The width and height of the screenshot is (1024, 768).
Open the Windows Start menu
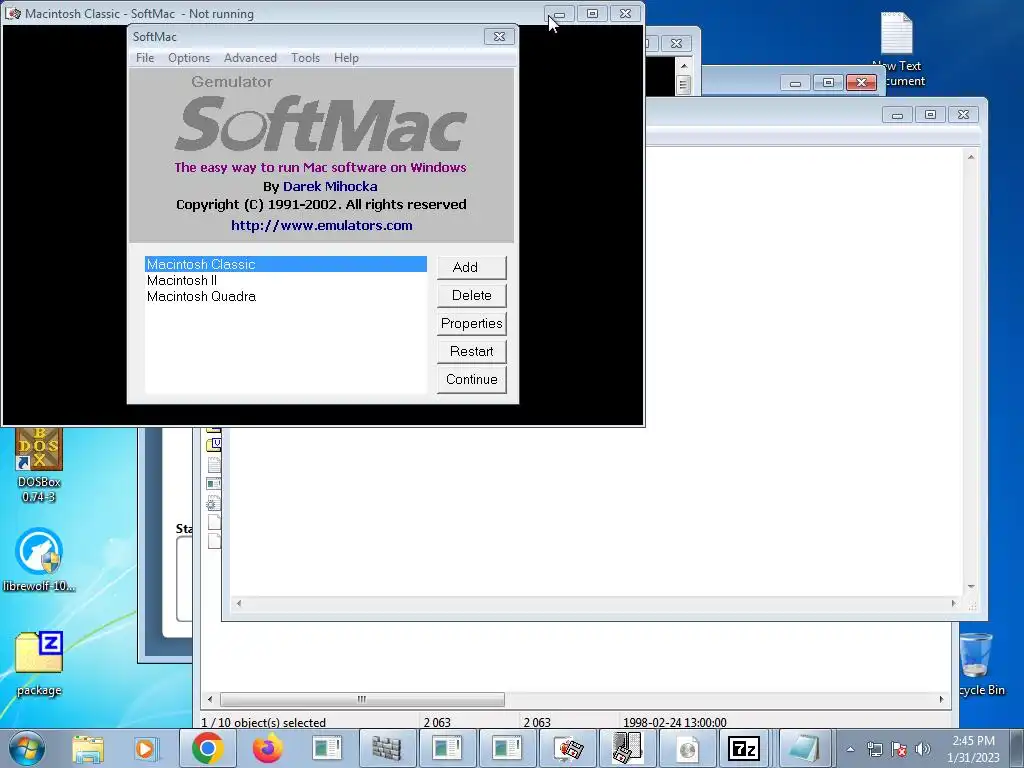coord(26,748)
